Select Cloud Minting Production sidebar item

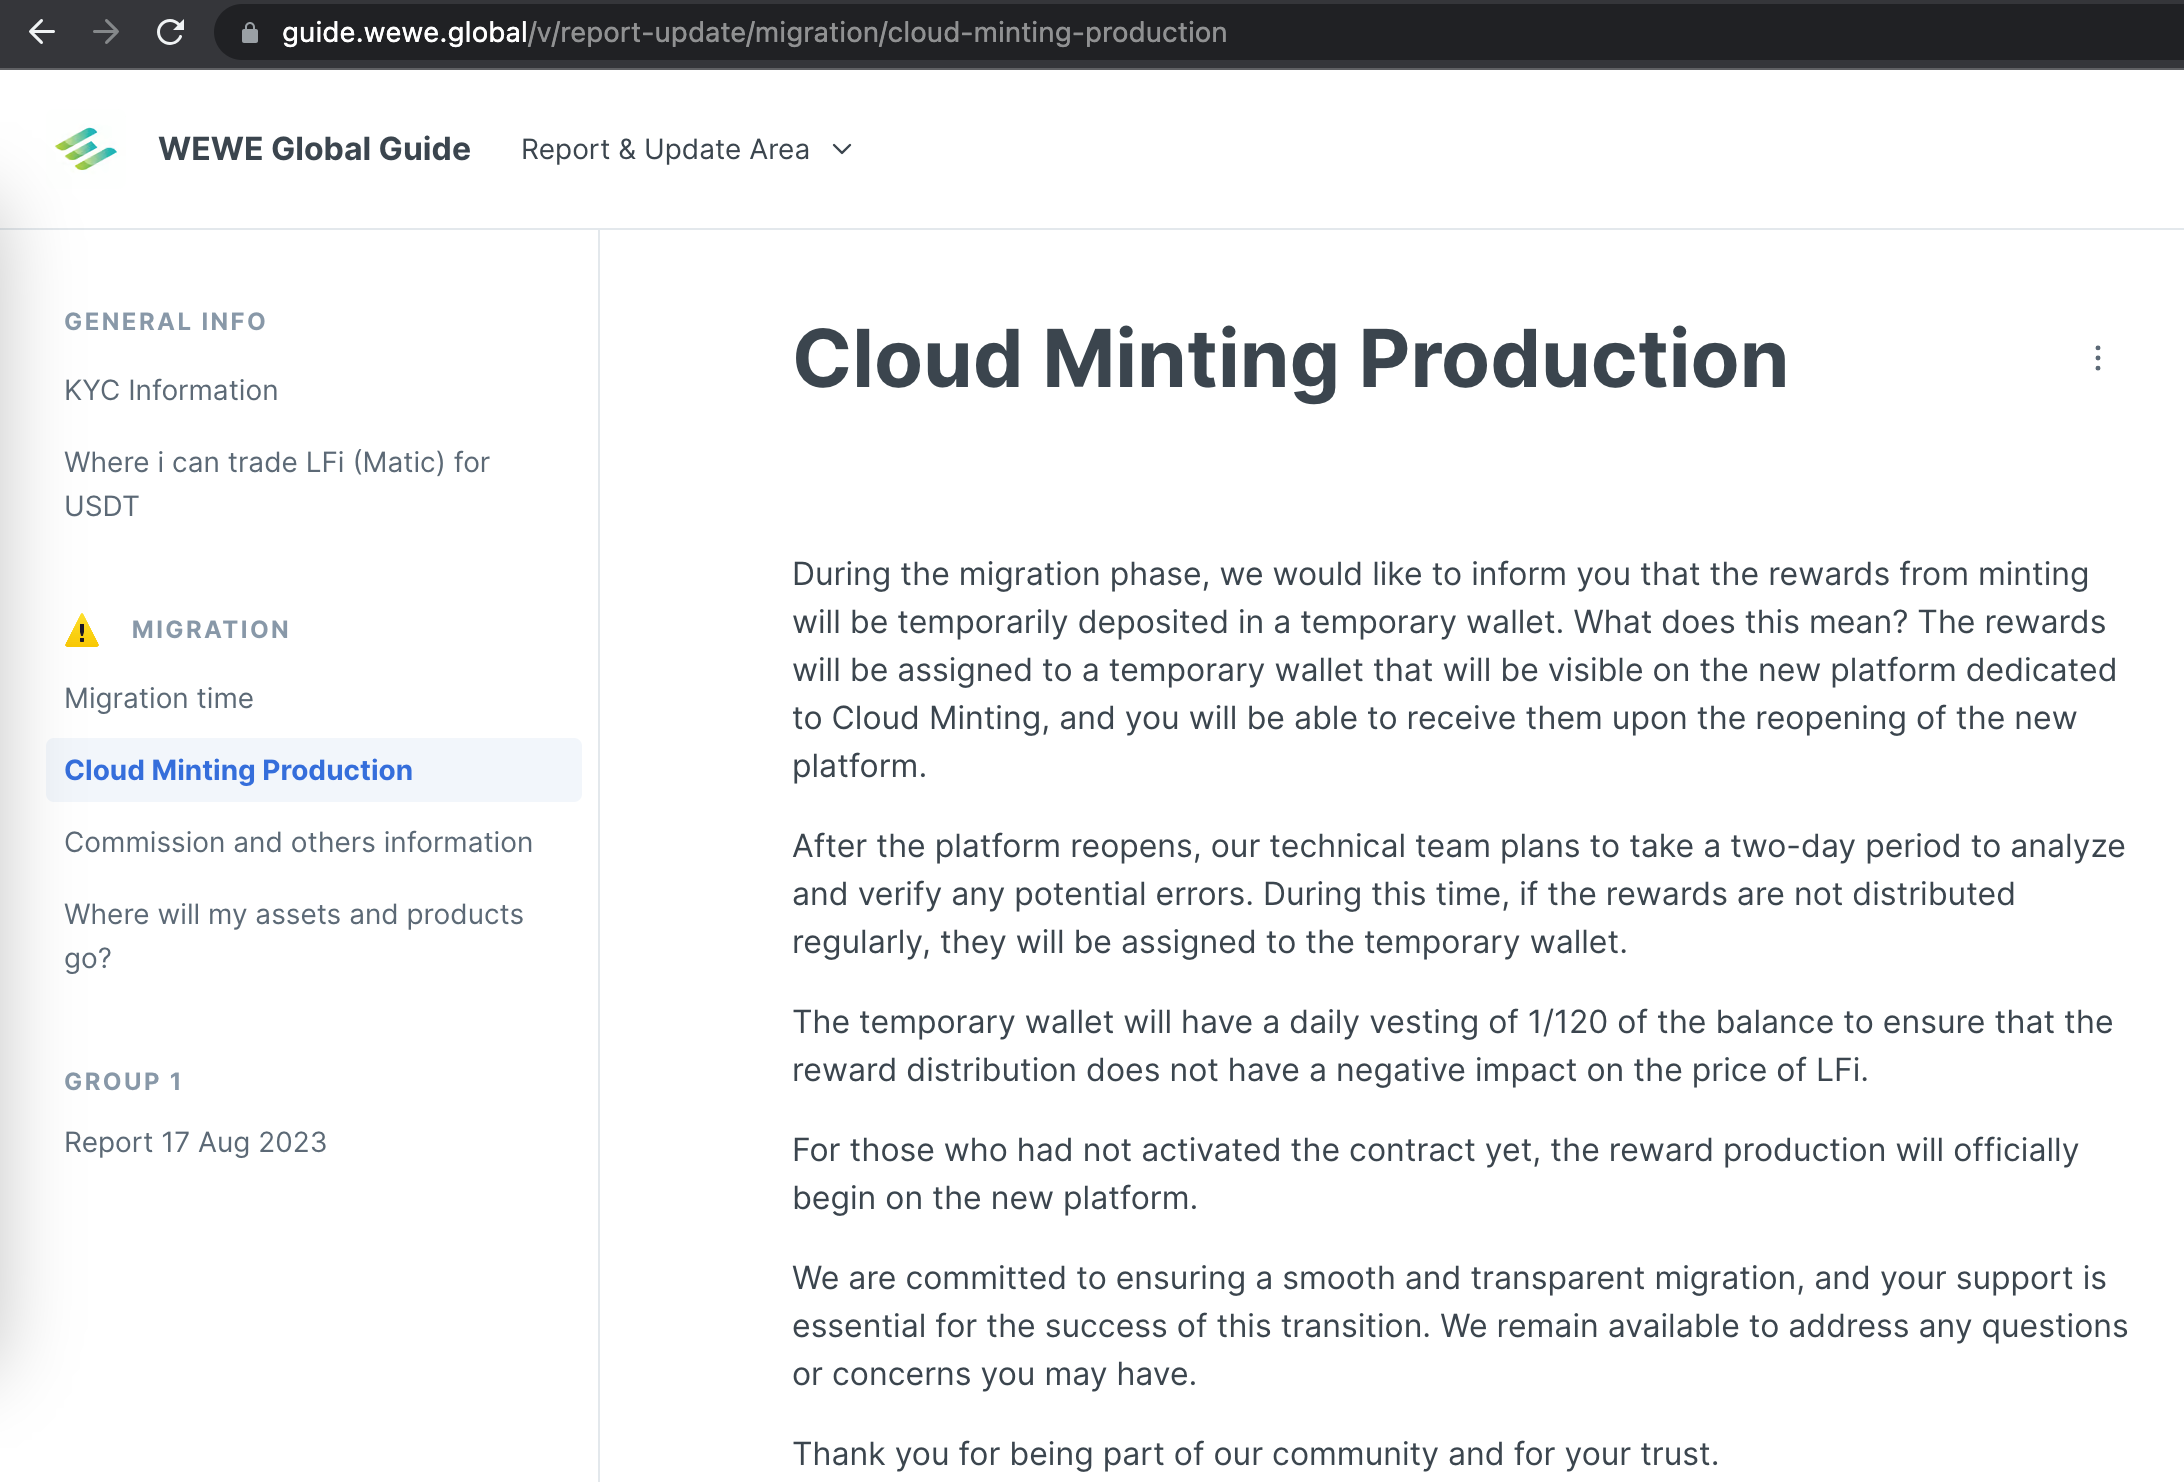click(x=238, y=770)
